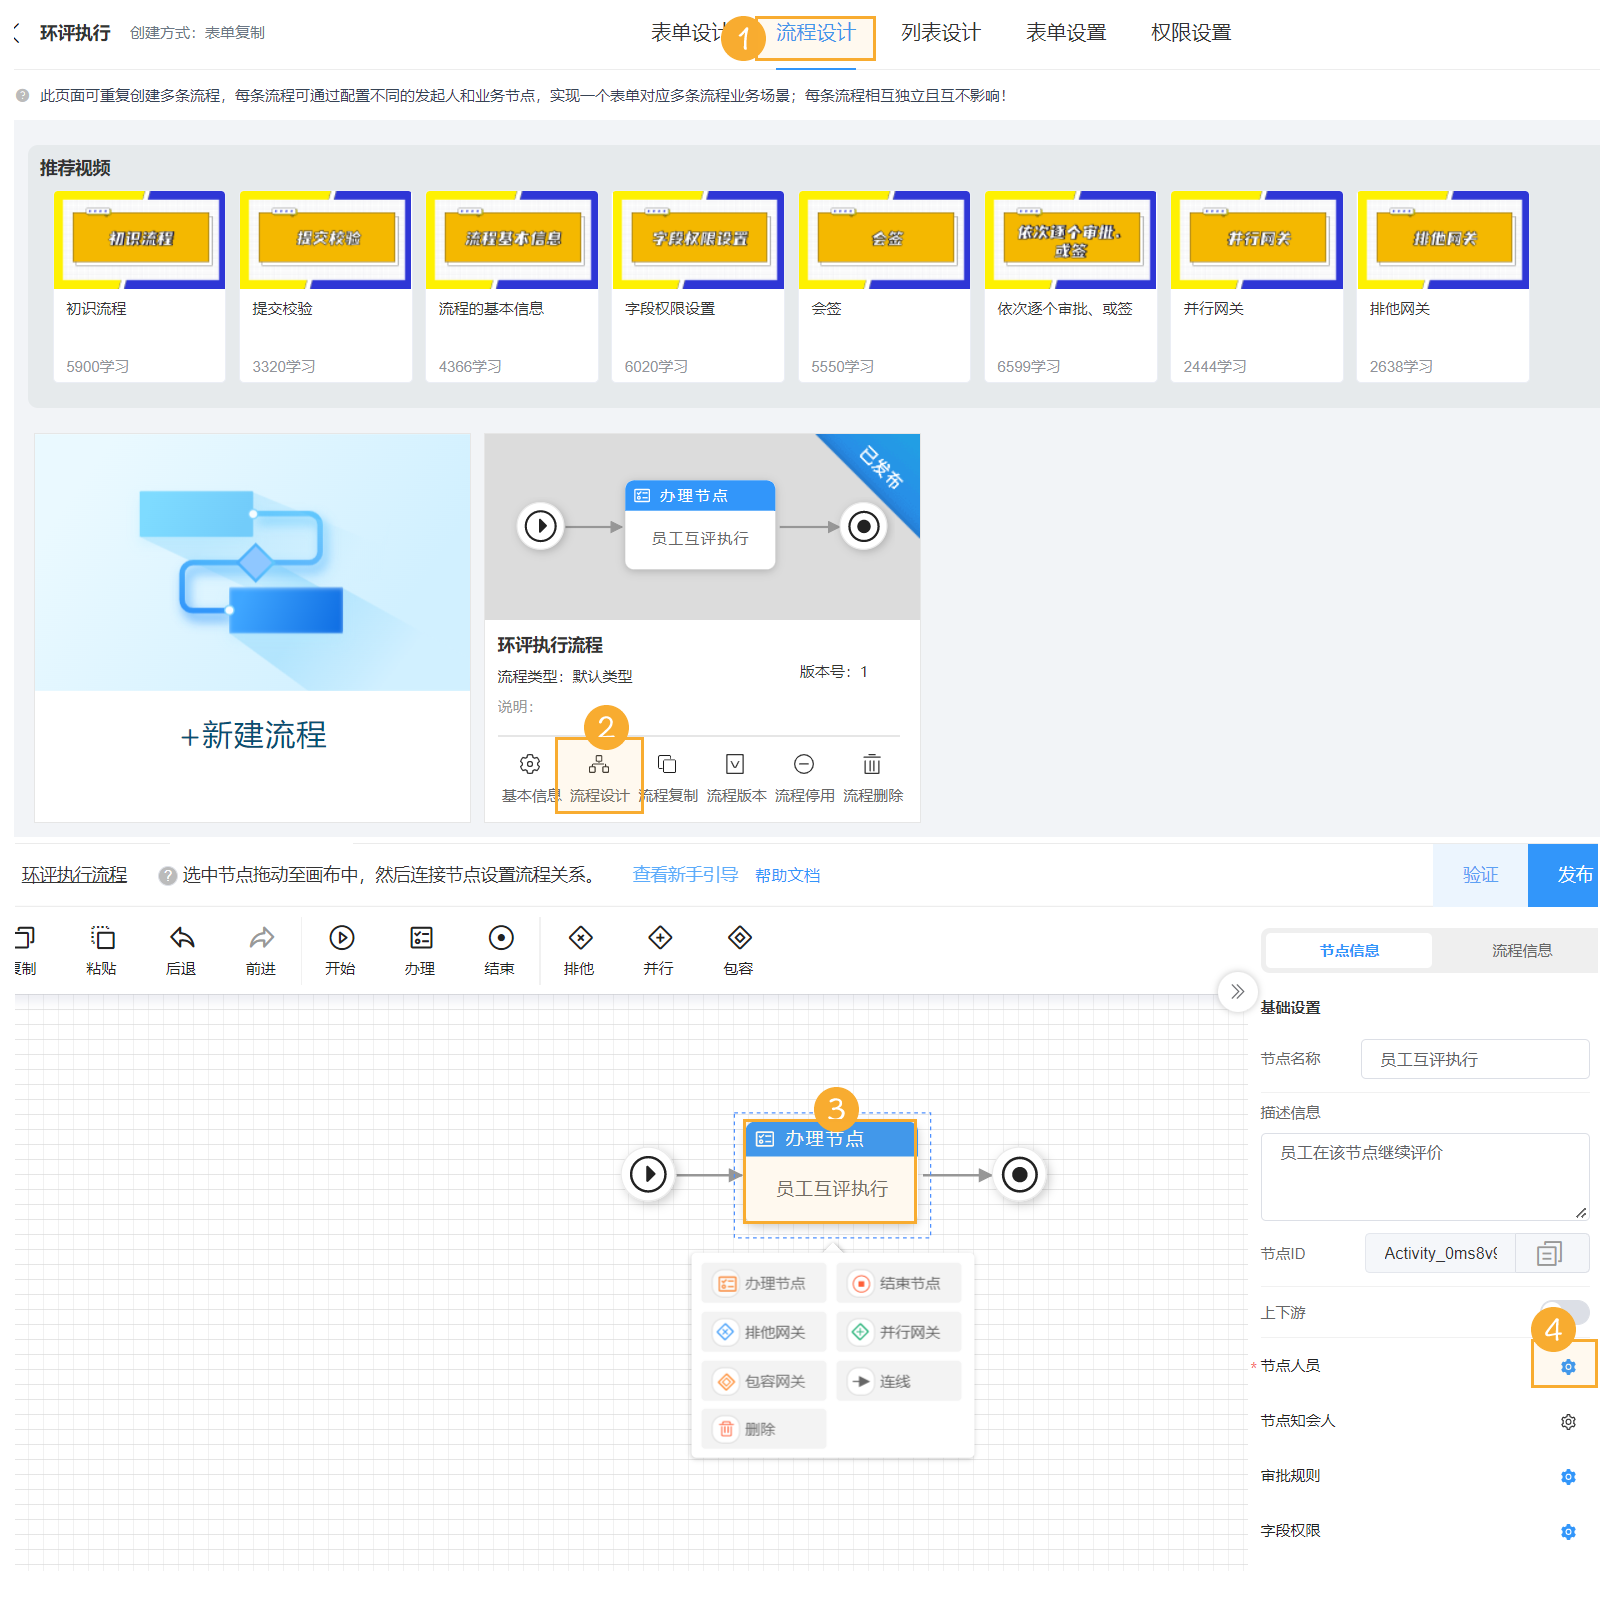This screenshot has height=1598, width=1614.
Task: Click the 后退 undo icon
Action: coord(181,948)
